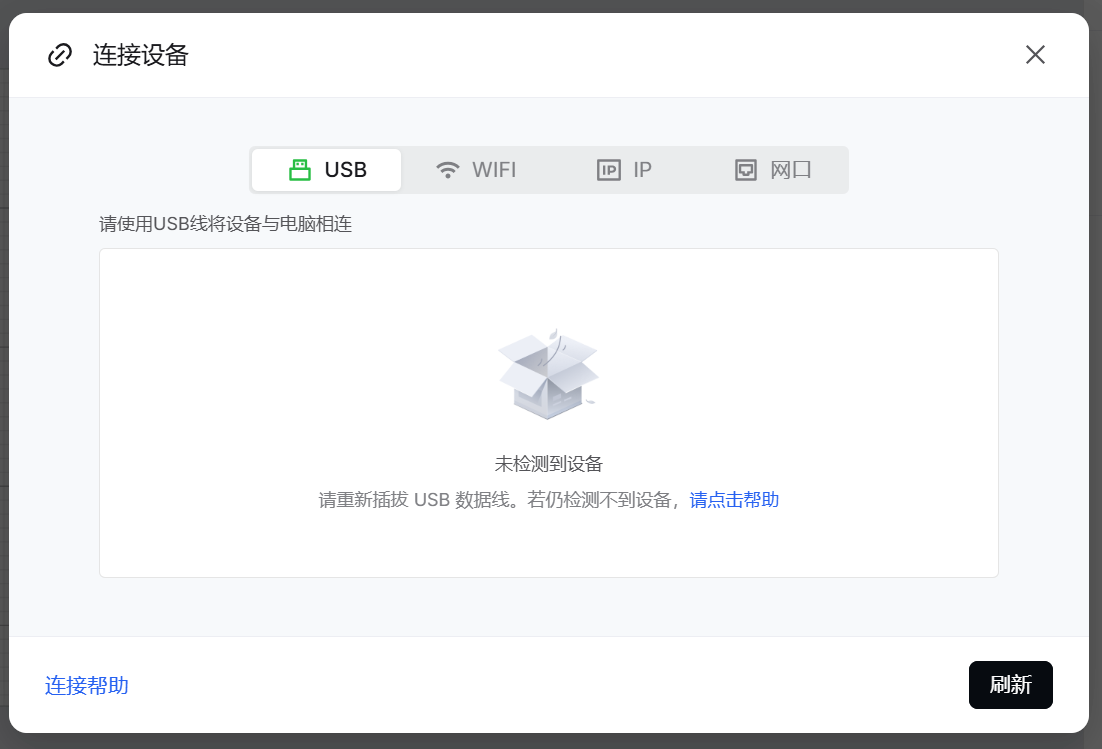Click the IP box icon
Image resolution: width=1102 pixels, height=749 pixels.
(x=609, y=170)
